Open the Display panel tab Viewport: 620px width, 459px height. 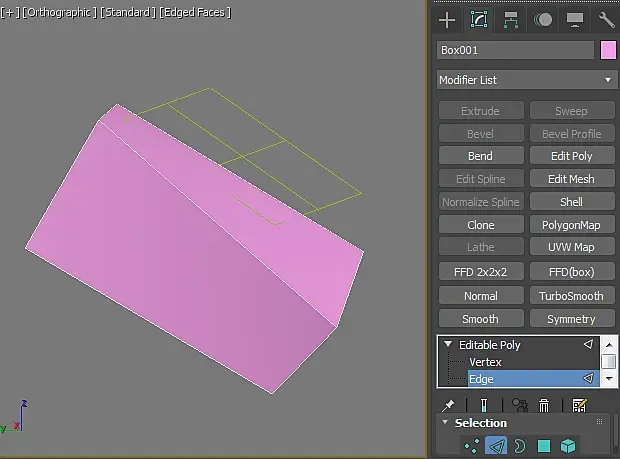point(575,20)
